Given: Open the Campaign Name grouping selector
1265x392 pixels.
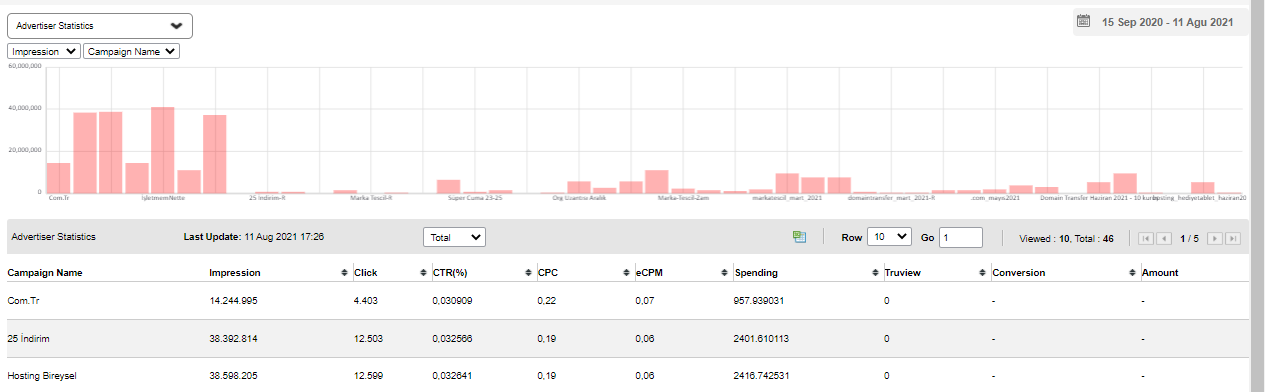Looking at the screenshot, I should (x=131, y=51).
